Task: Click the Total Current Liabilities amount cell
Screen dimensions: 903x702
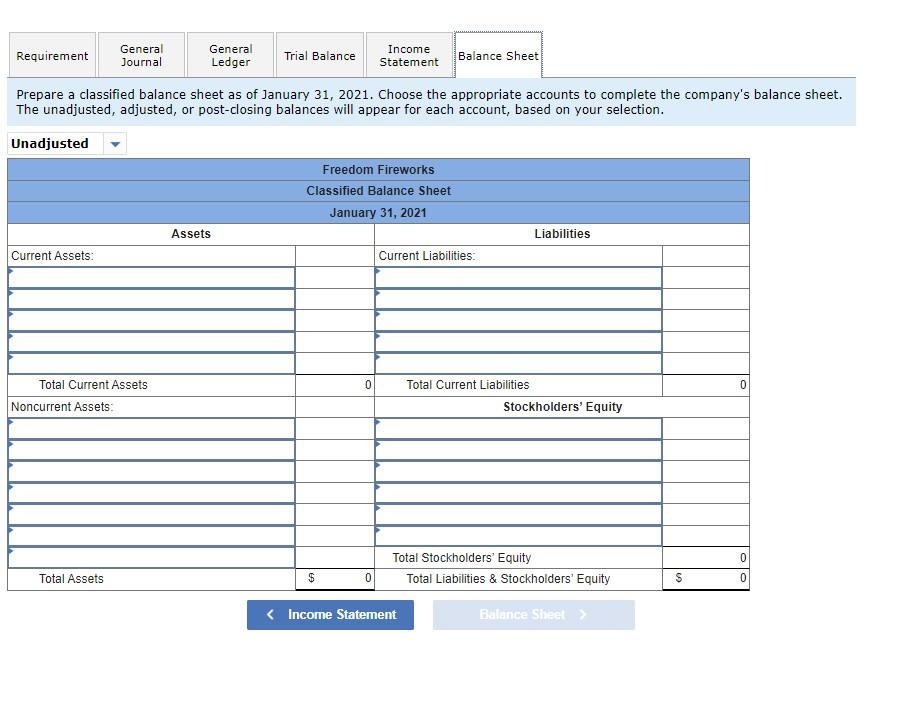Action: [705, 385]
